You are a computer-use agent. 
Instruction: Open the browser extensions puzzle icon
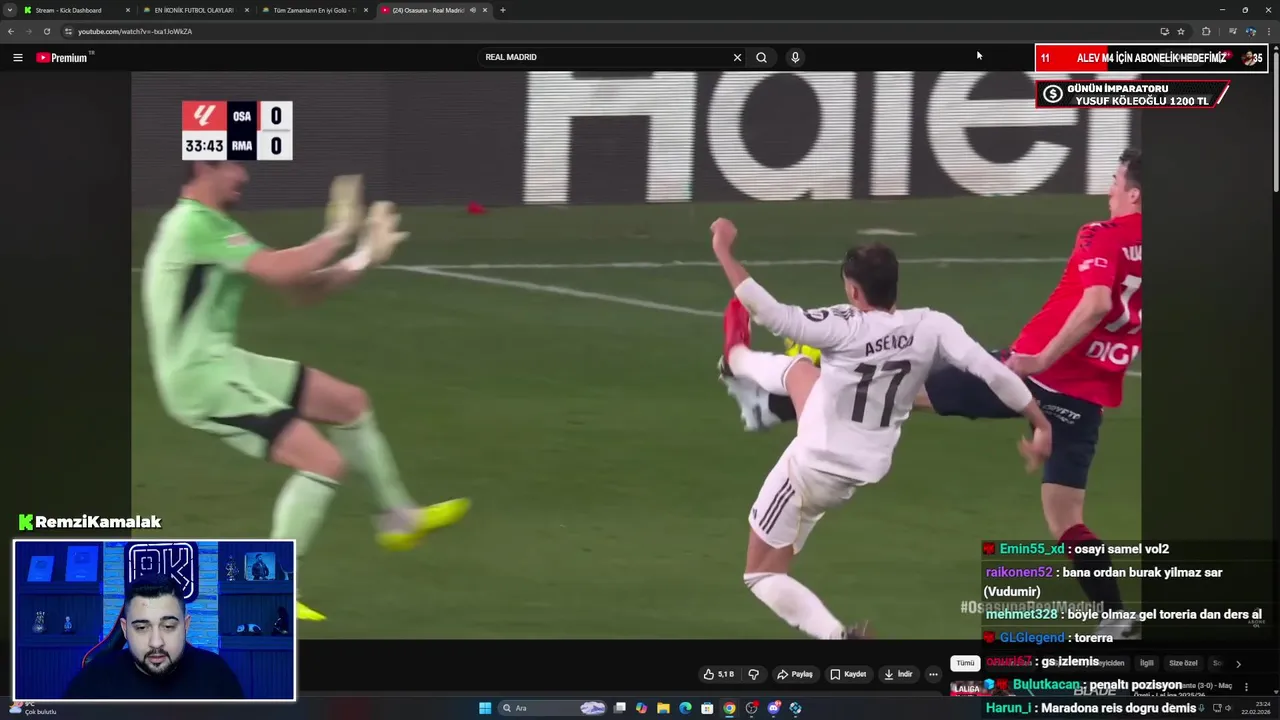coord(1206,31)
